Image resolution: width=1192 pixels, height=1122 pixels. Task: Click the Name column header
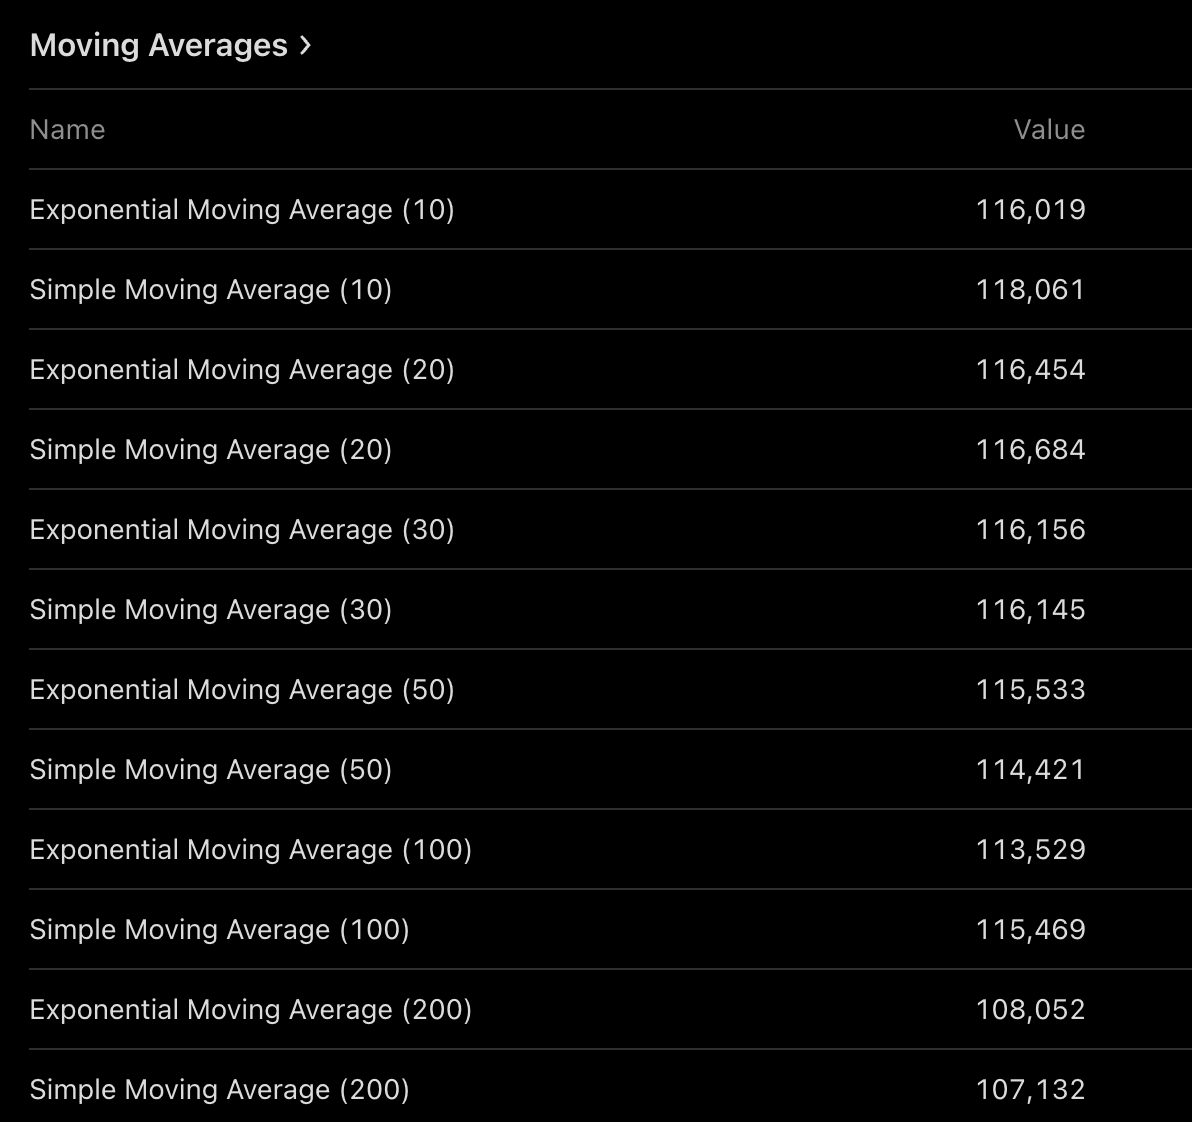pos(67,130)
